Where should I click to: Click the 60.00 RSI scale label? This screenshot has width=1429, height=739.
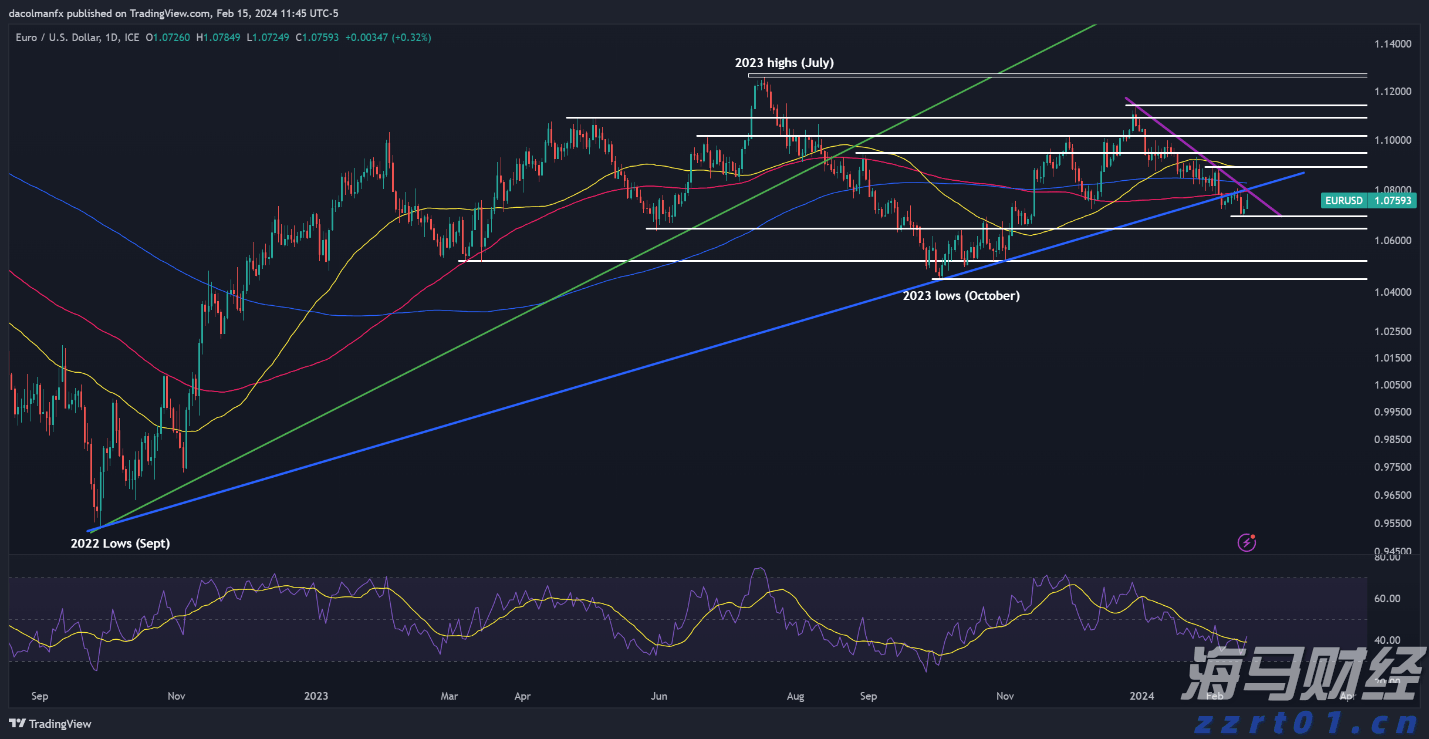(1386, 599)
